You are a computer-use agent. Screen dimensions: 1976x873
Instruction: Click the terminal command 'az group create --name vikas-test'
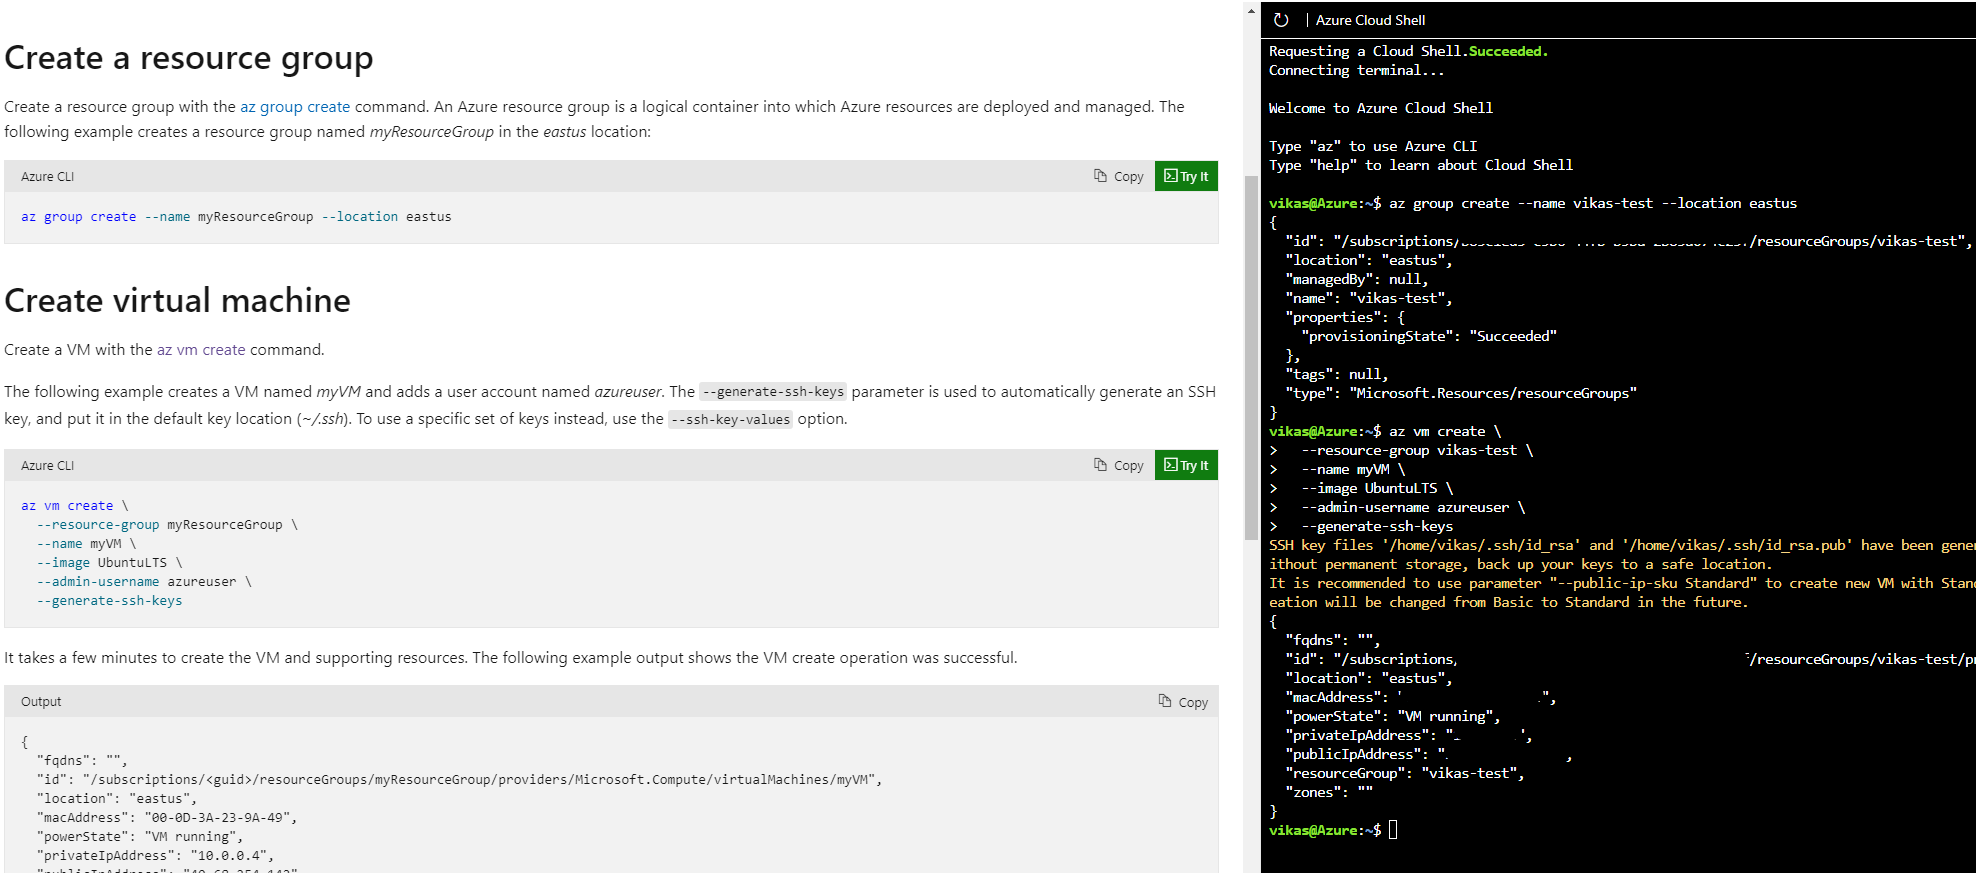point(1593,204)
